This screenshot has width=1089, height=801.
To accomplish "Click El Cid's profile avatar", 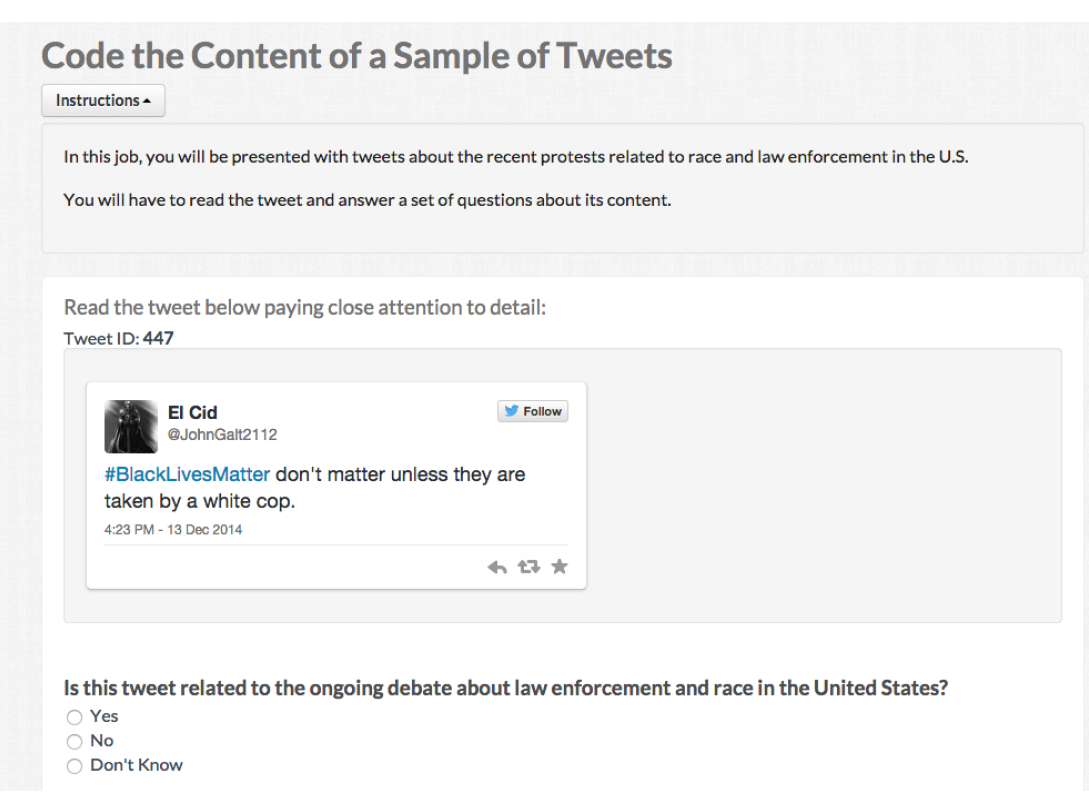I will pos(131,426).
